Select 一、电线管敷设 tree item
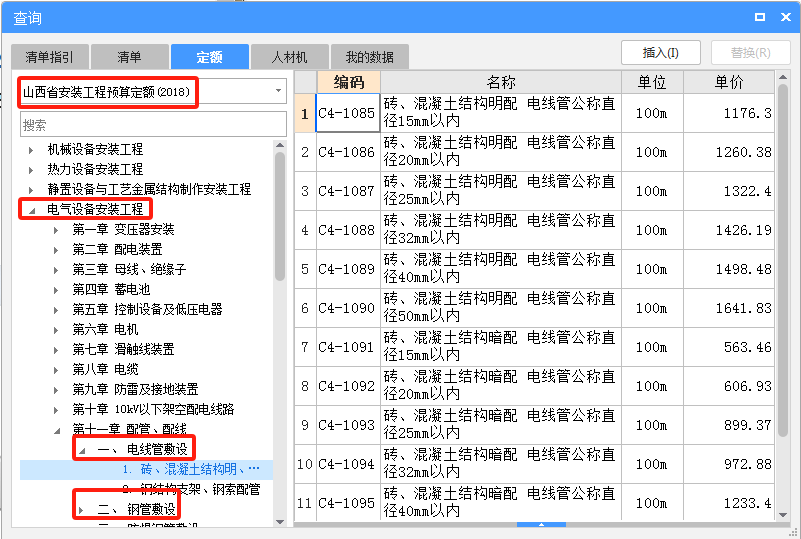 143,449
